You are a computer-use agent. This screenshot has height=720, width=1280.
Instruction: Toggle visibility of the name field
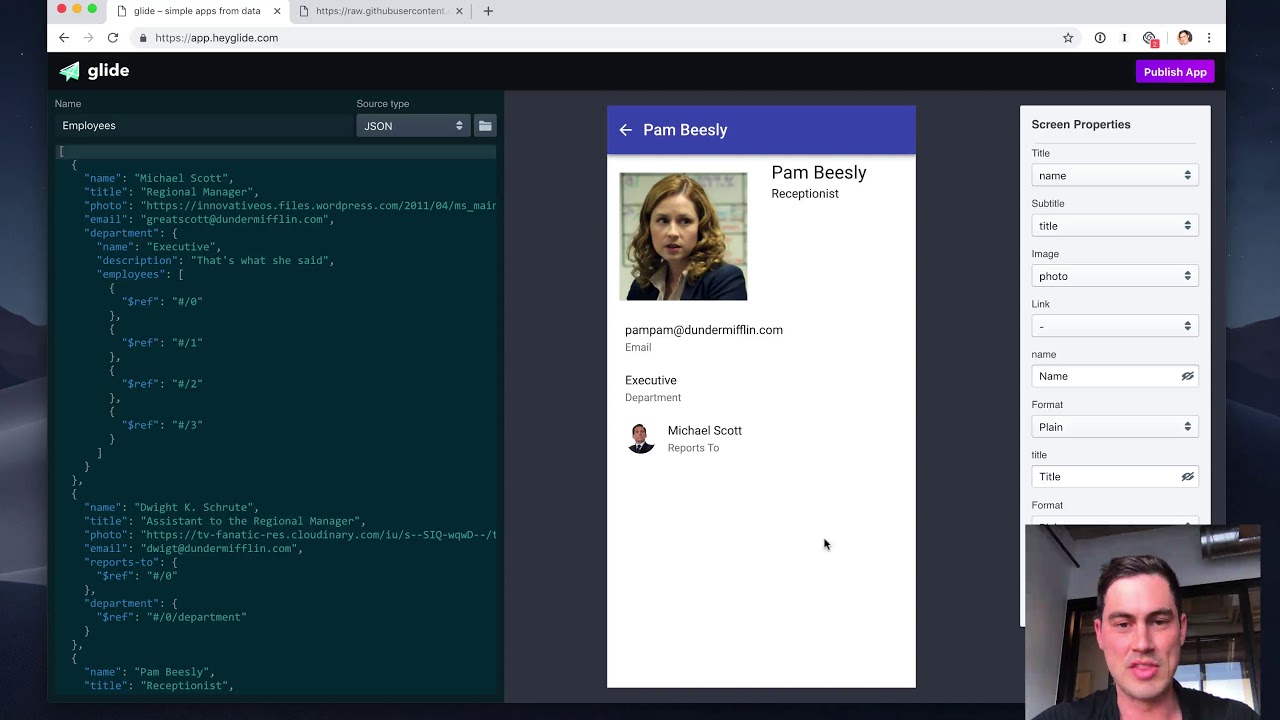coord(1187,377)
